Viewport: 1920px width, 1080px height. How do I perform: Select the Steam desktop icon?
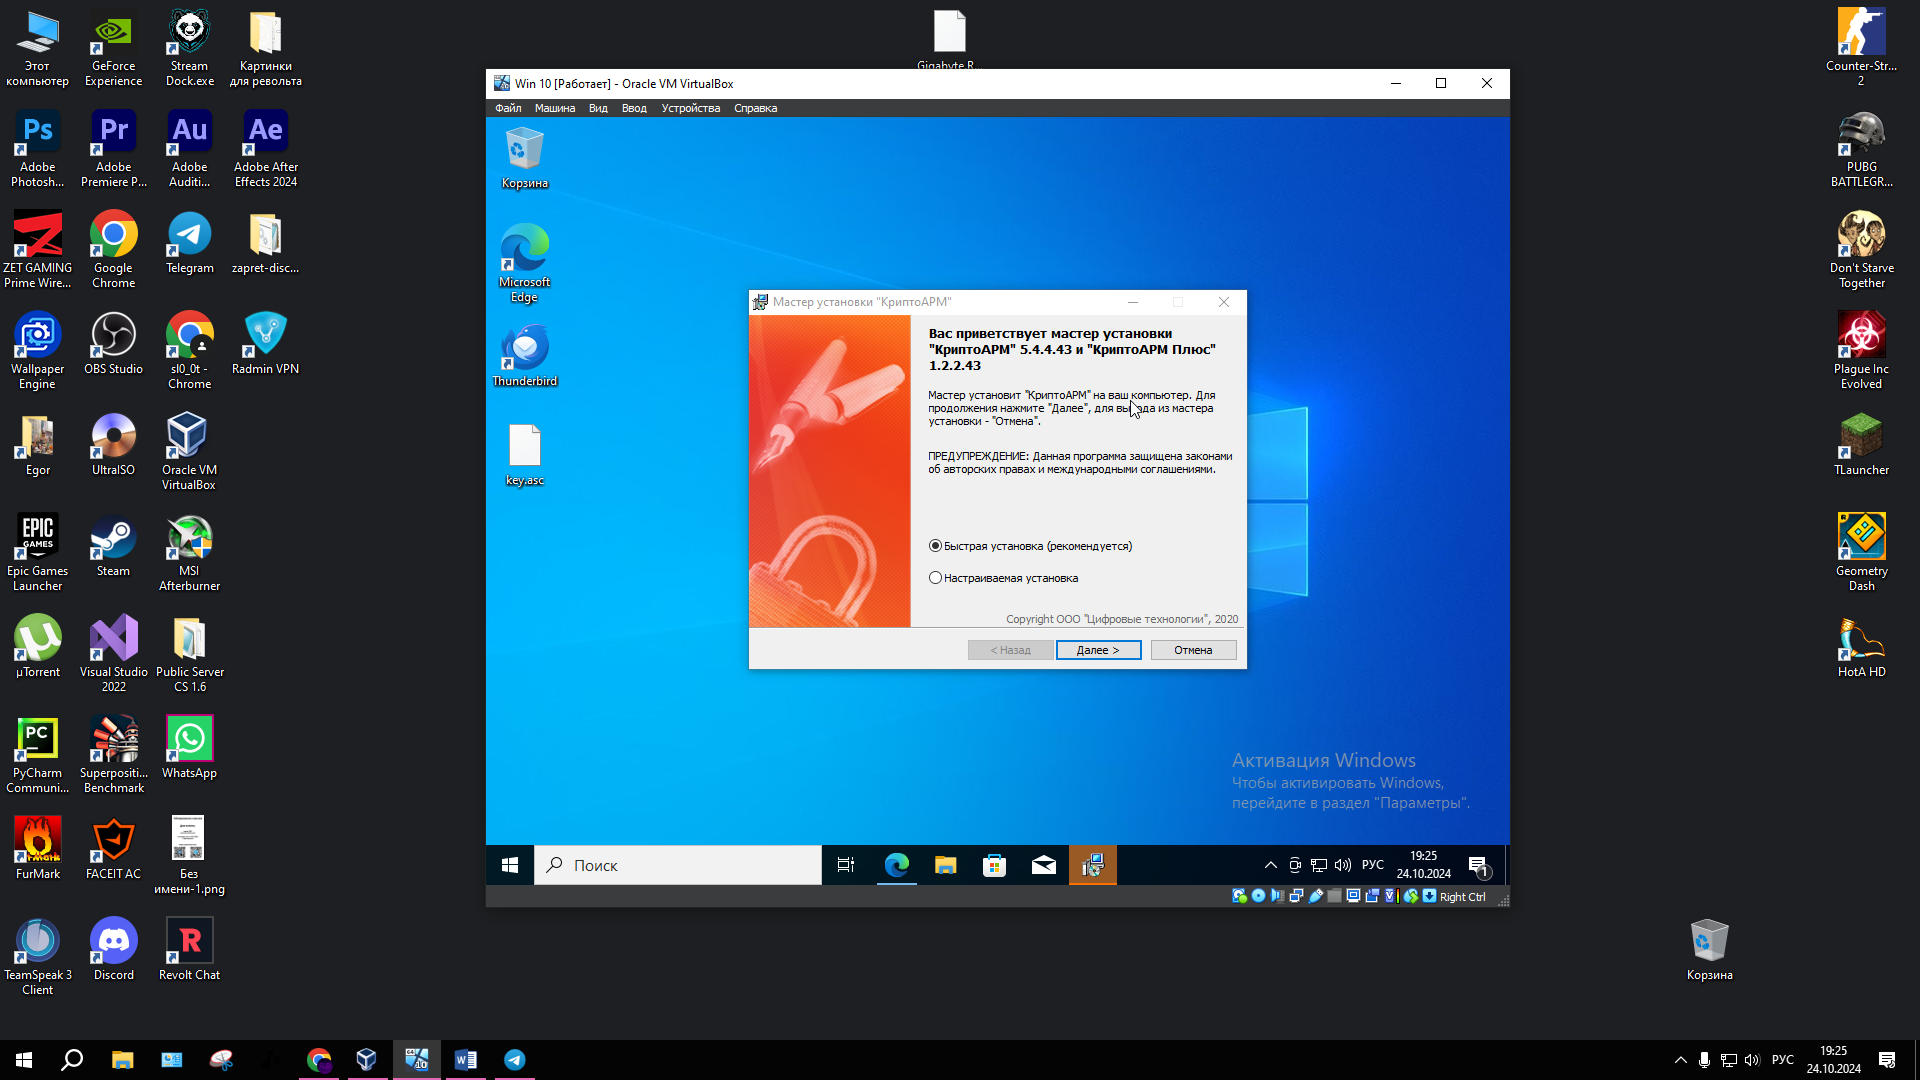[x=114, y=546]
